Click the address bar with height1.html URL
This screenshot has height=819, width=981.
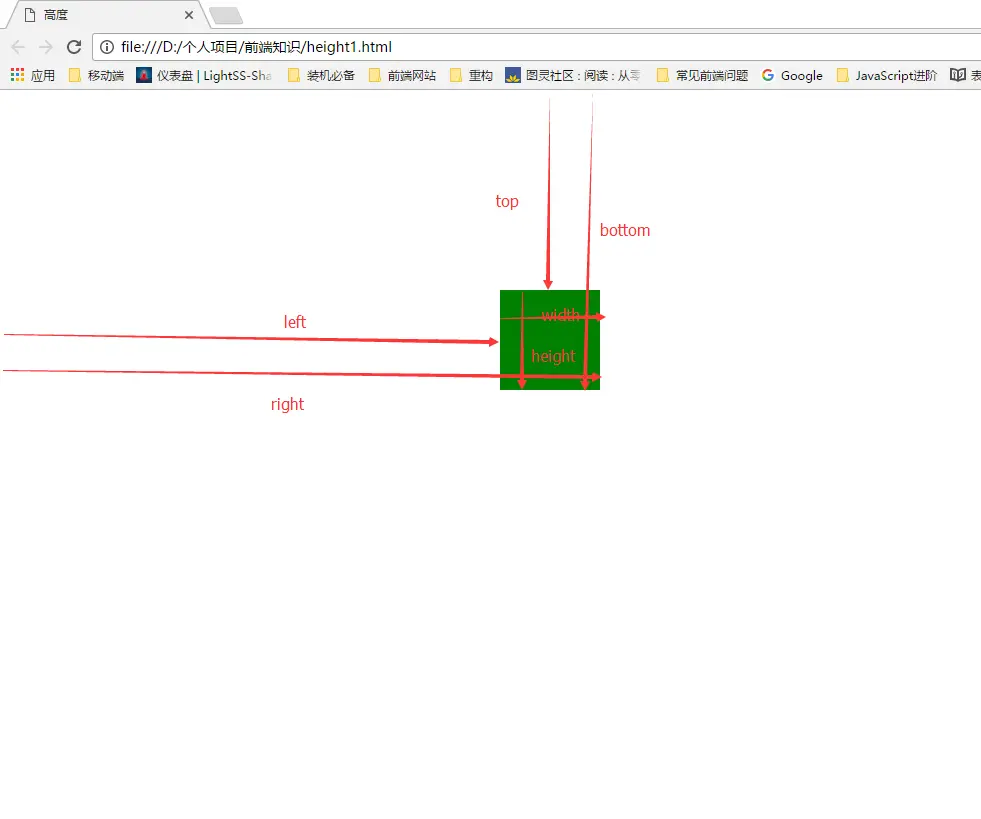point(538,47)
